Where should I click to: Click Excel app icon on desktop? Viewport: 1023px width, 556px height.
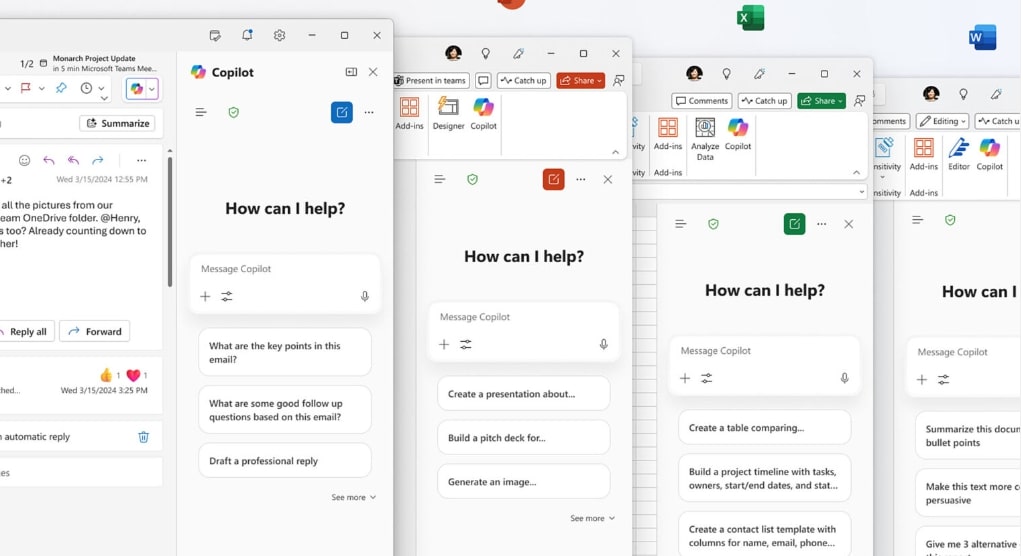pos(750,18)
